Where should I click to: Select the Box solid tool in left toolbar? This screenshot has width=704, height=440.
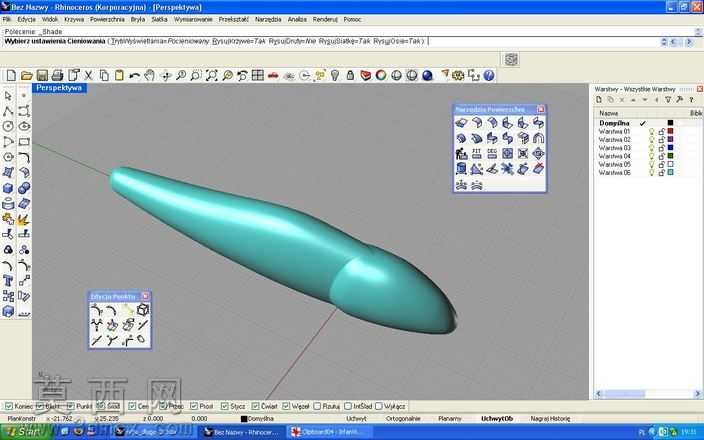8,188
